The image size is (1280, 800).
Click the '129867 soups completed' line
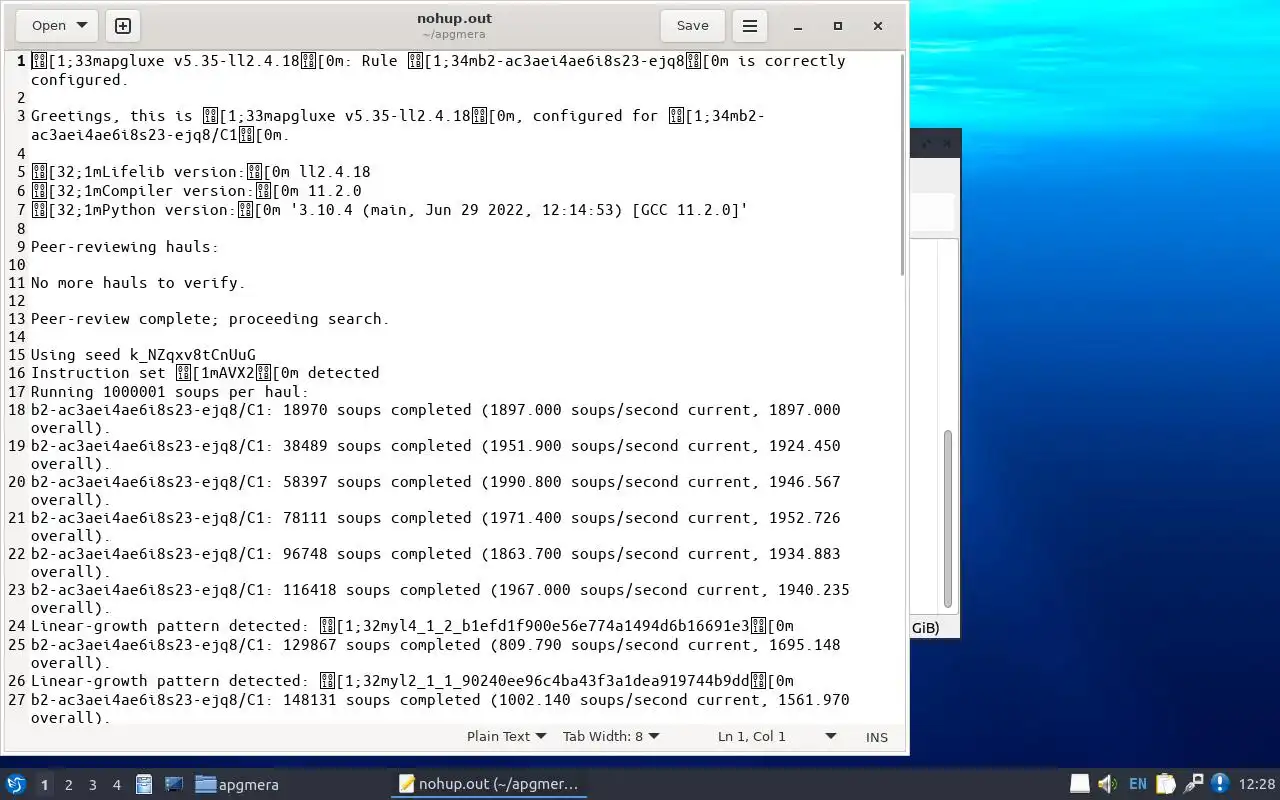click(x=436, y=654)
